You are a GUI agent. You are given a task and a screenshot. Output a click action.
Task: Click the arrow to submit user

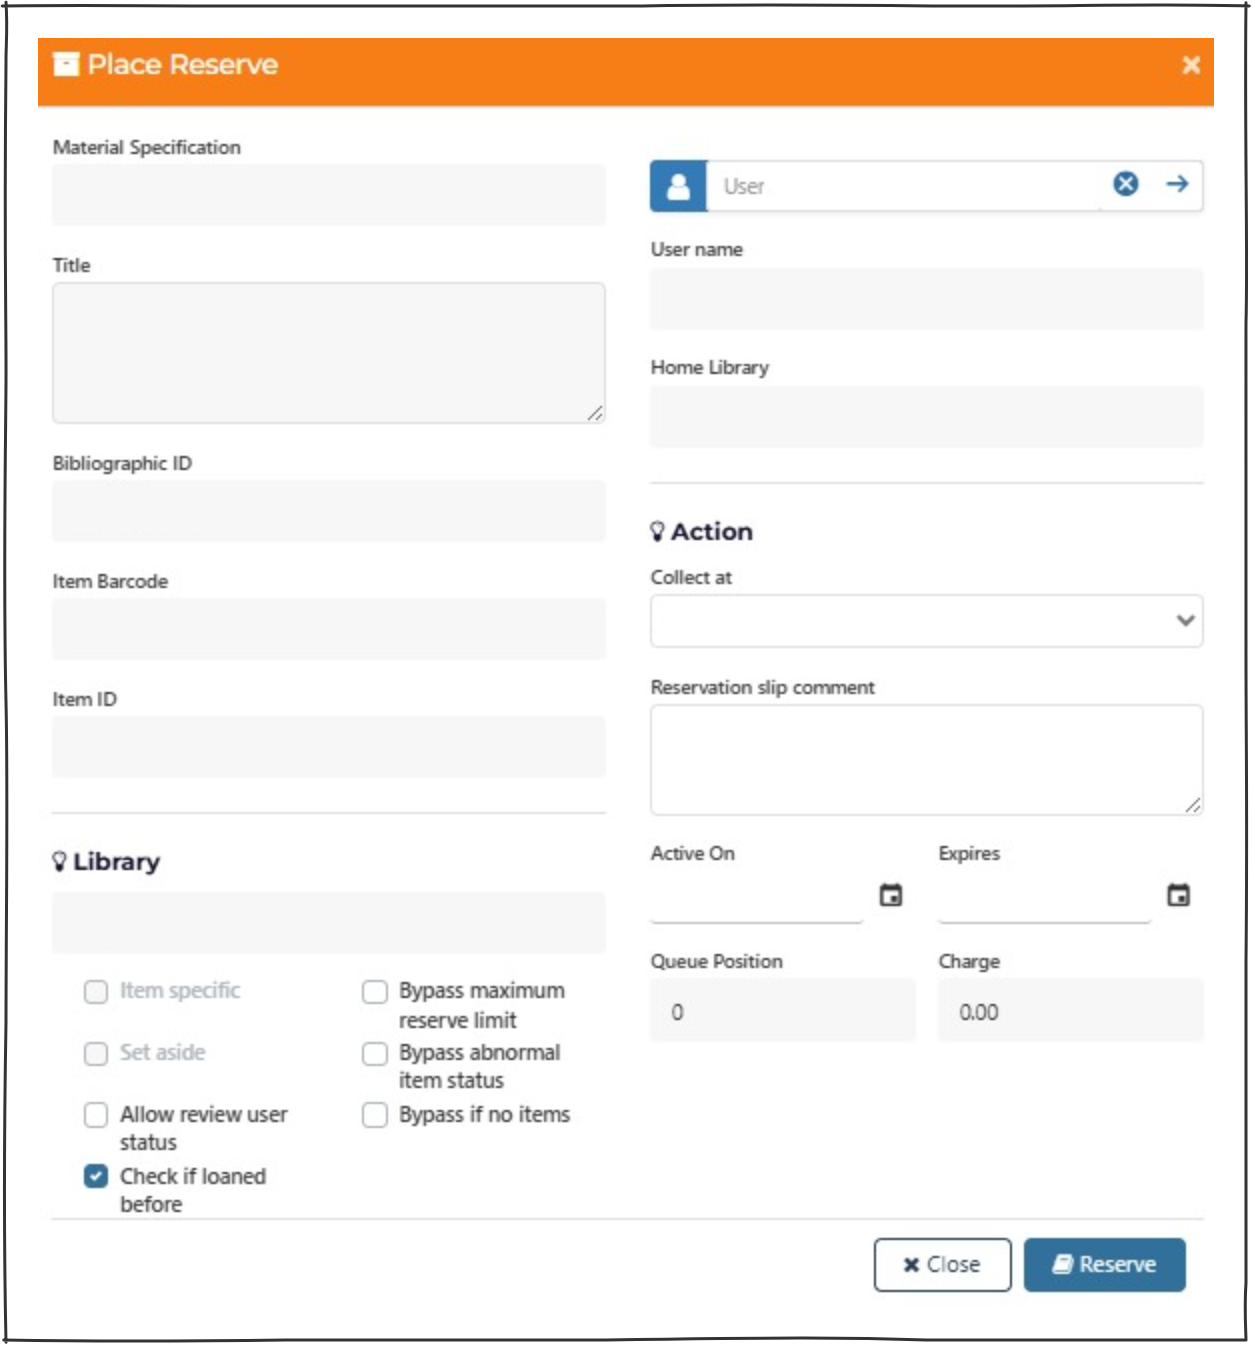click(1177, 184)
